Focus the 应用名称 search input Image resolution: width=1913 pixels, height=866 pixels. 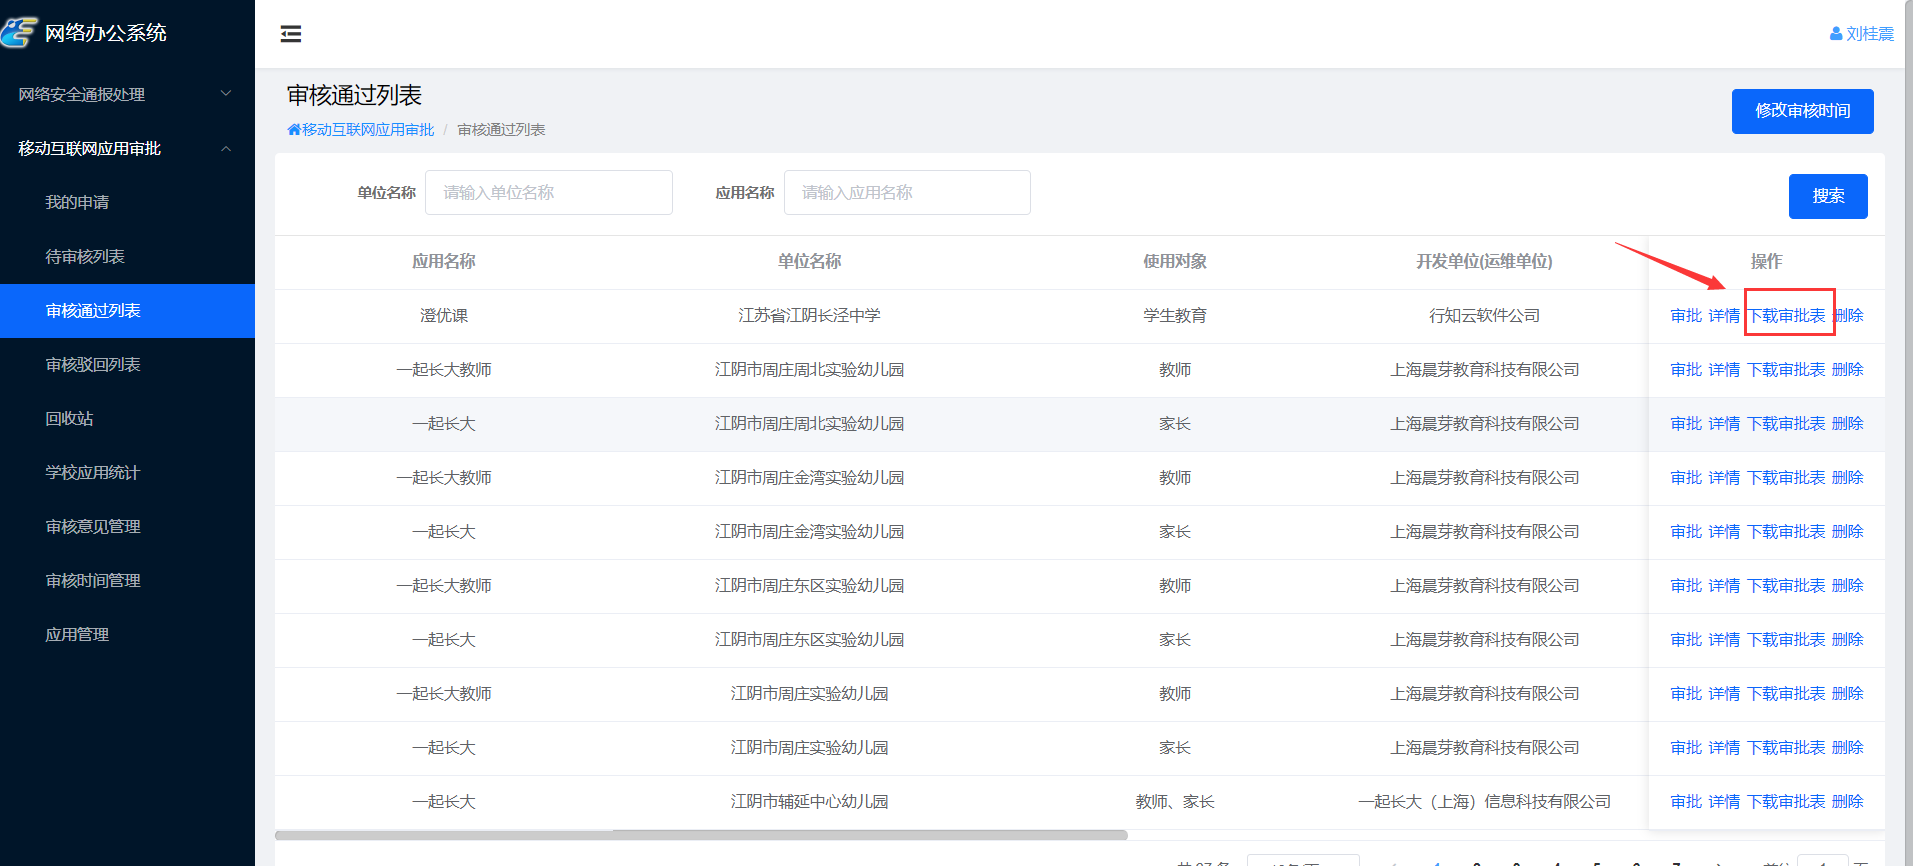coord(906,193)
